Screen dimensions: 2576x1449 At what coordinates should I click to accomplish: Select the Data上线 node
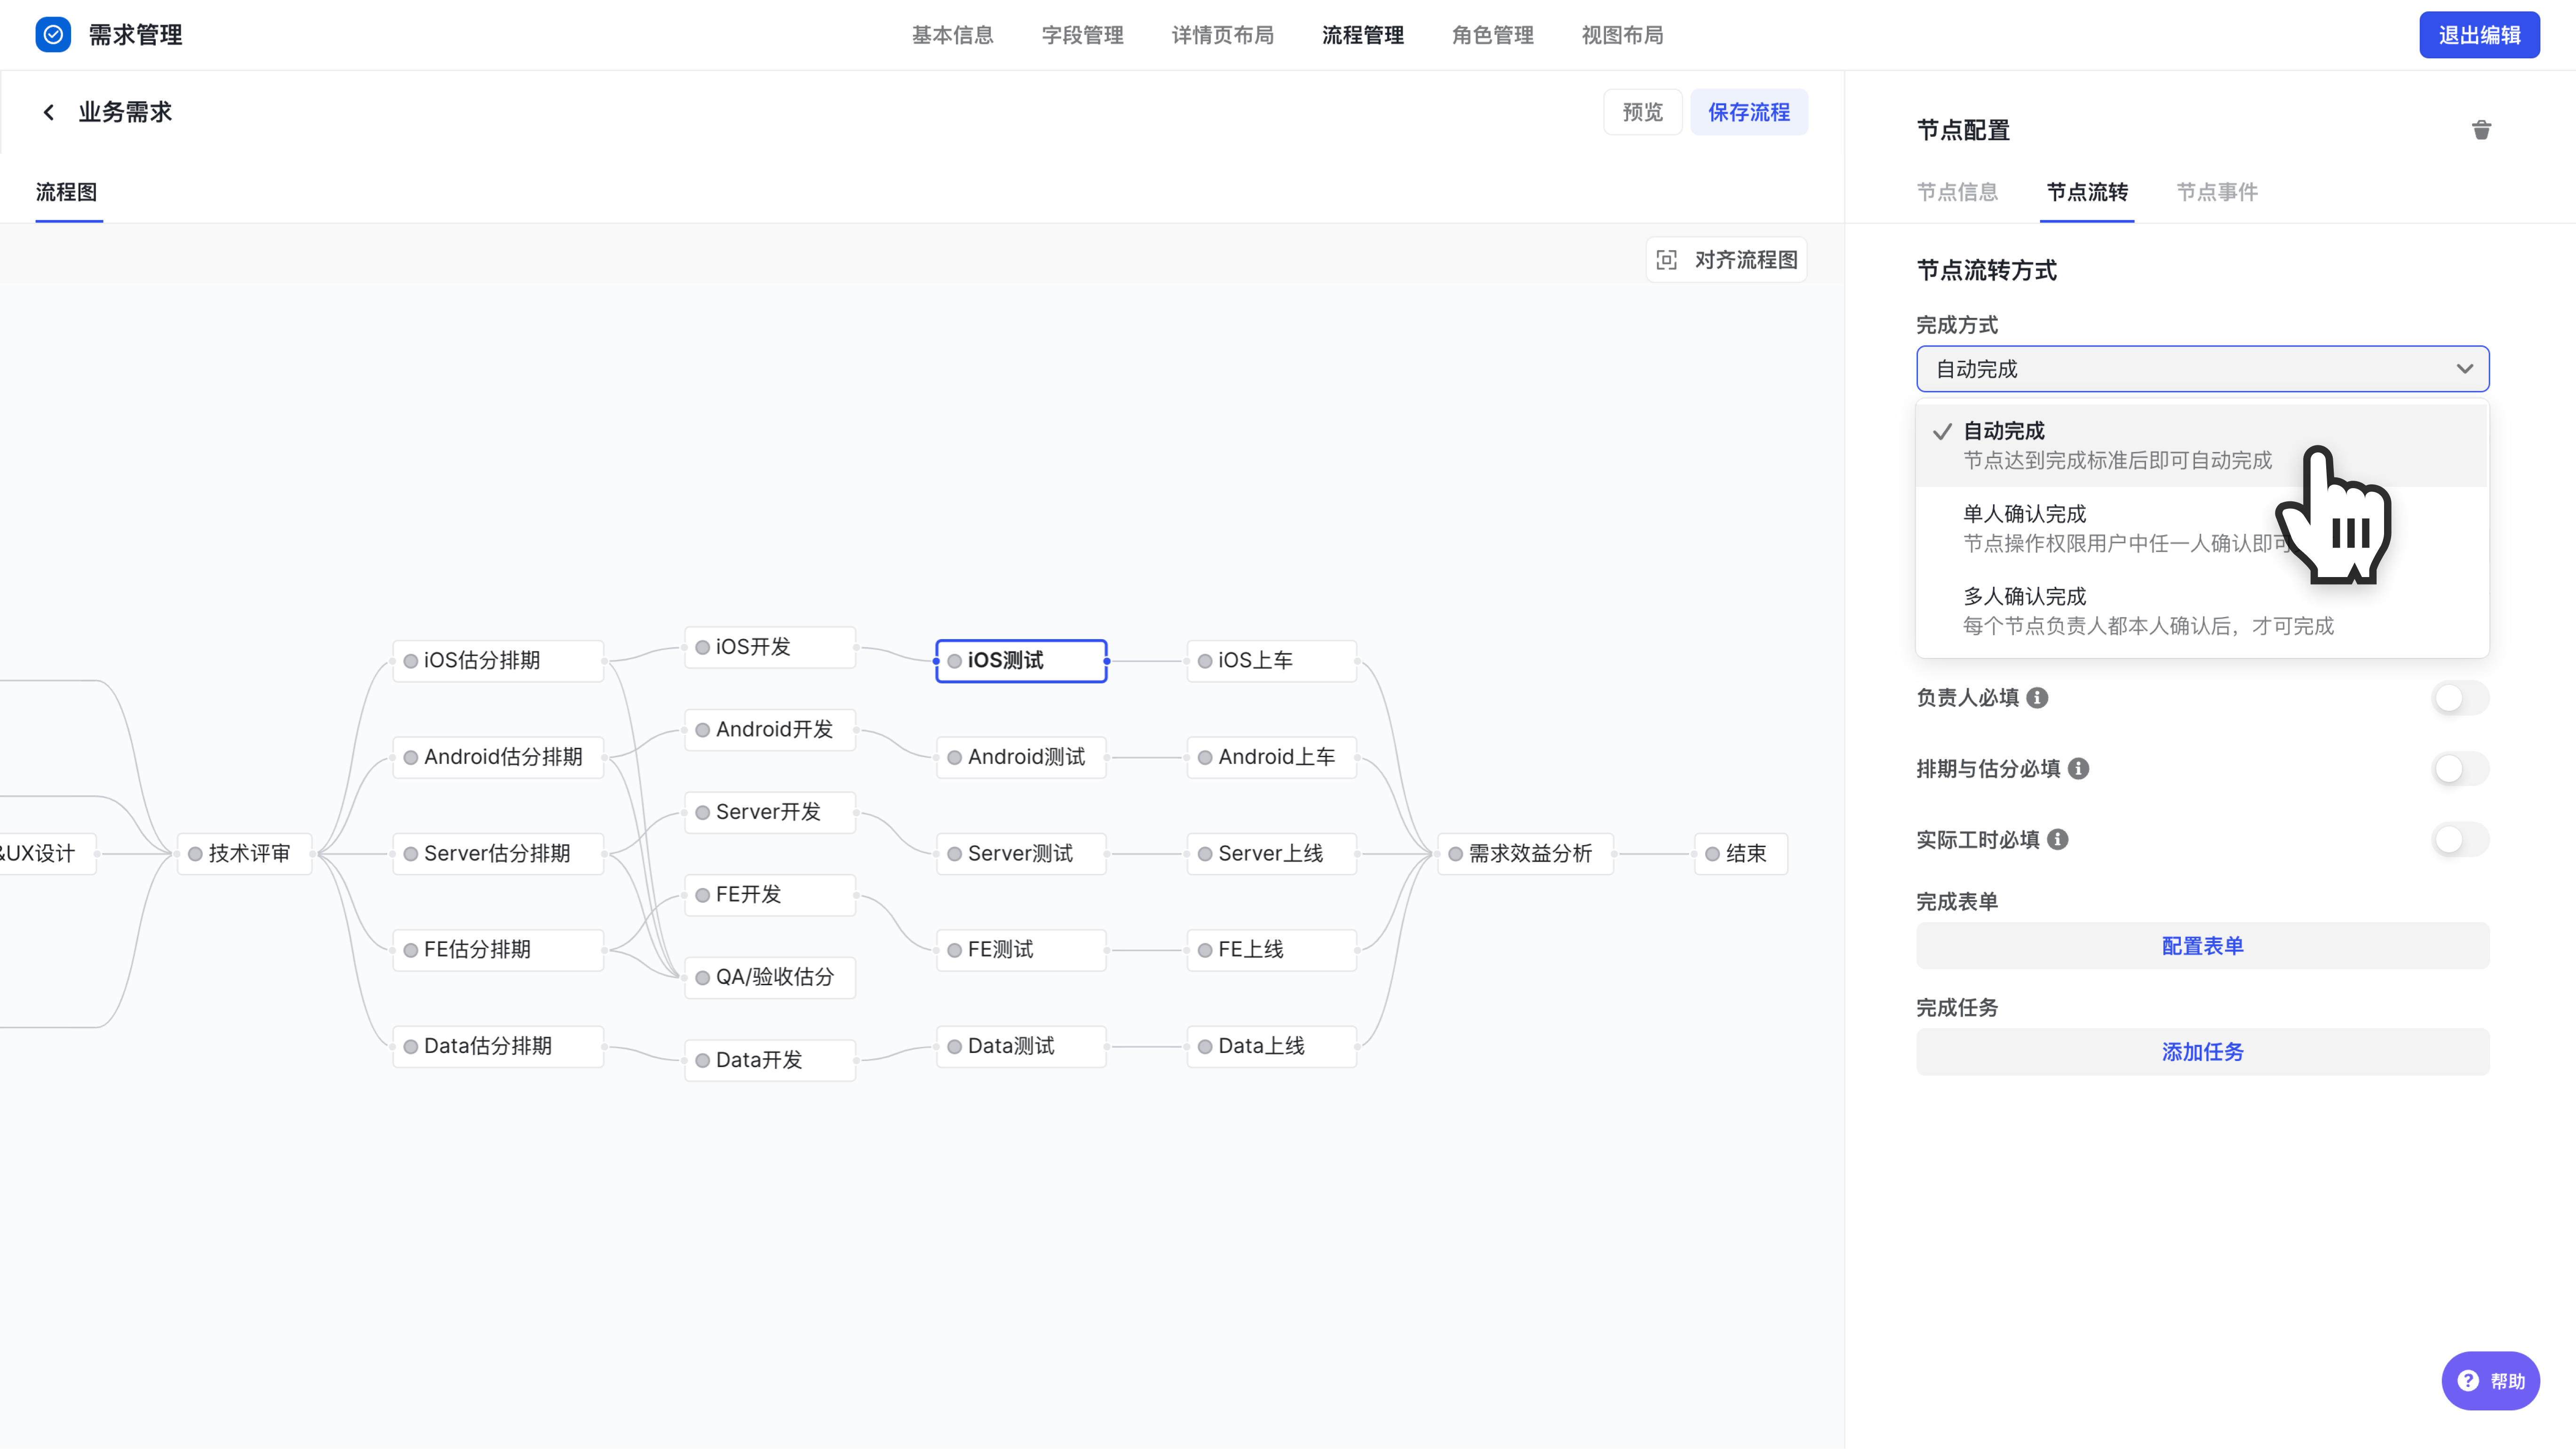pos(1271,1046)
